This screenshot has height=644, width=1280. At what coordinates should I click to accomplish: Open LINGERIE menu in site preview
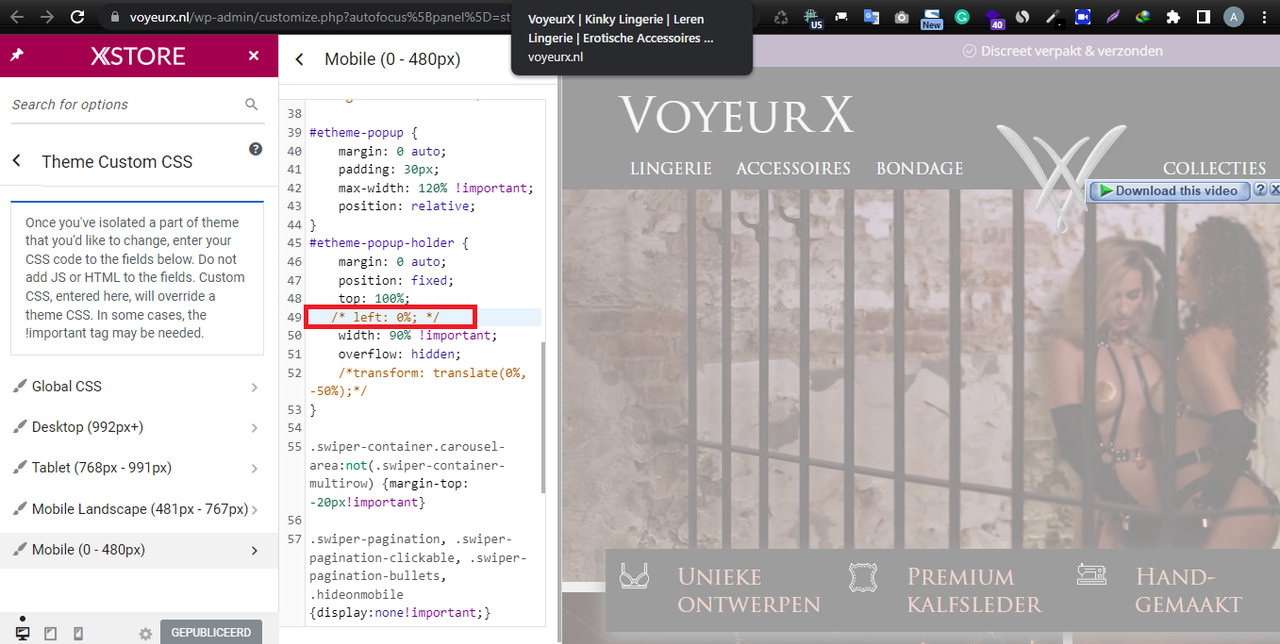click(x=671, y=168)
